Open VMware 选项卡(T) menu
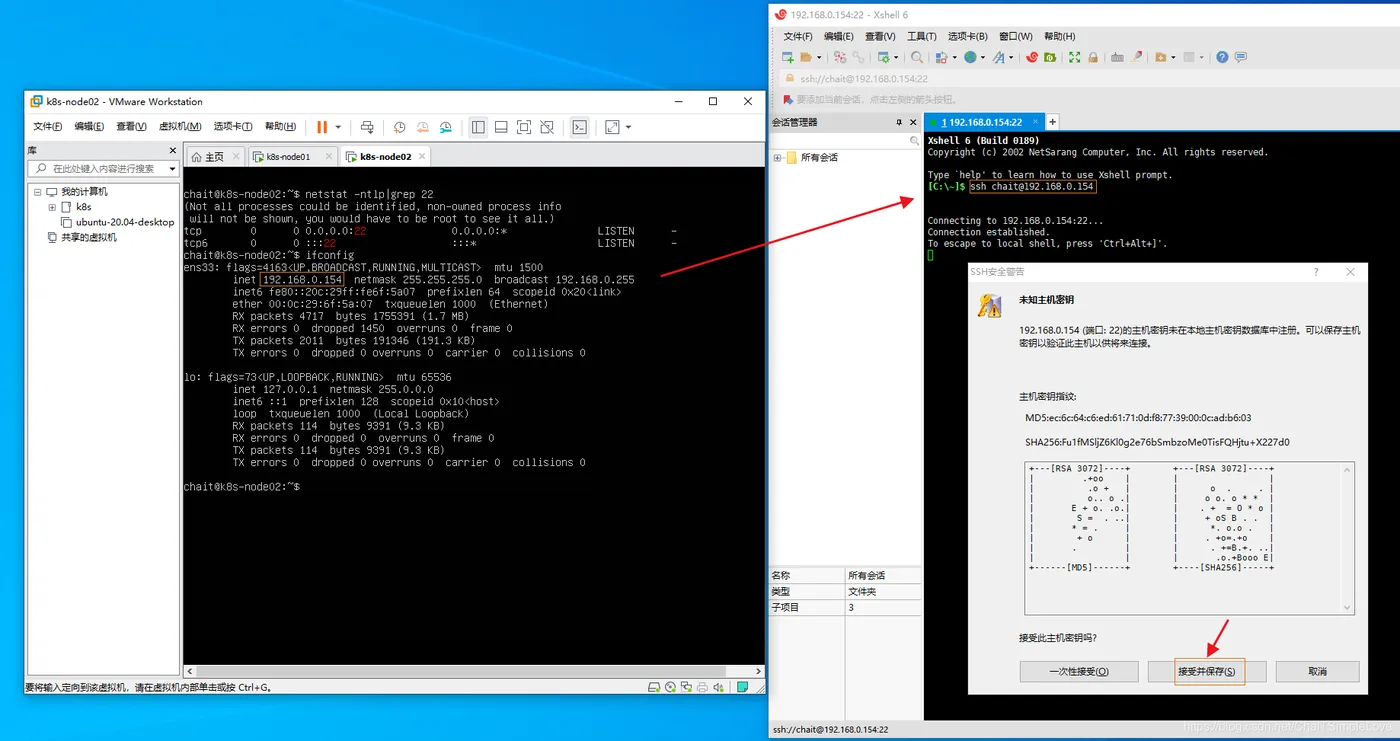Image resolution: width=1400 pixels, height=741 pixels. 233,127
